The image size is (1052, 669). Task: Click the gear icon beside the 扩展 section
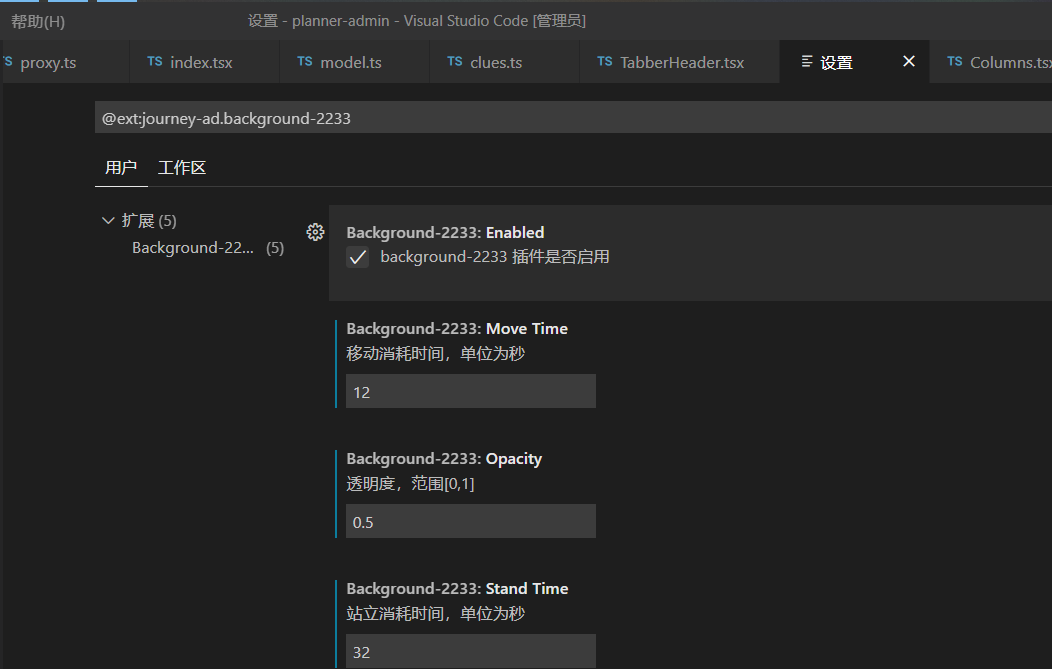315,231
